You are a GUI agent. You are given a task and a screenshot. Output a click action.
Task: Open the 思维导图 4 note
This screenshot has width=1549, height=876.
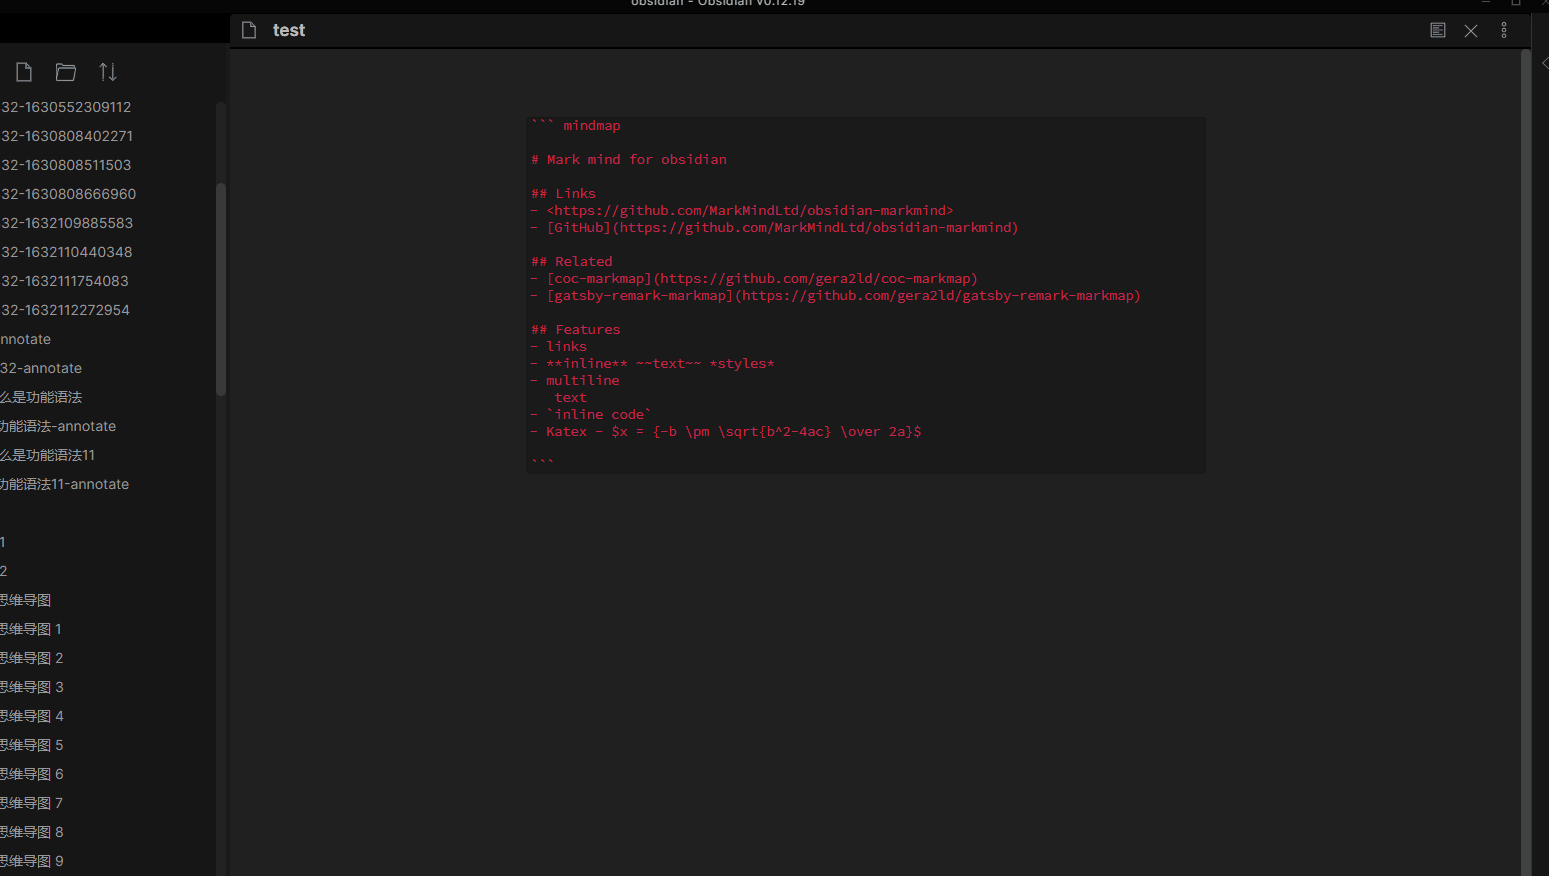tap(31, 716)
